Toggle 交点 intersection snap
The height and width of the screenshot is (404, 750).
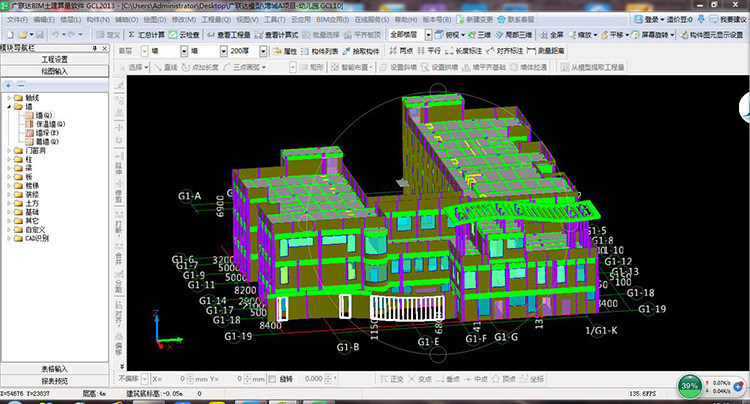coord(420,379)
